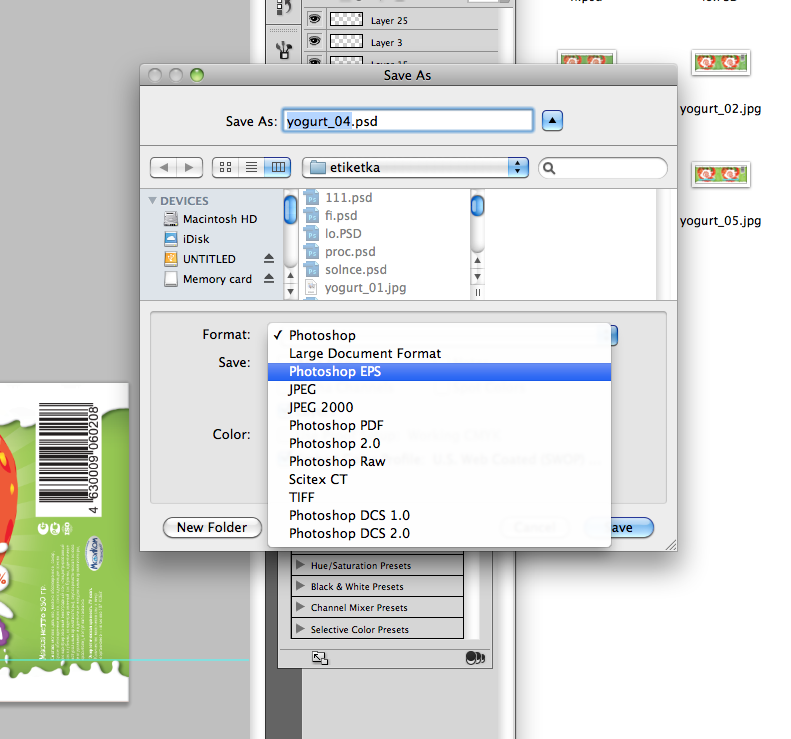This screenshot has width=791, height=739.
Task: Expand Channel Mixer Presets
Action: coord(300,607)
